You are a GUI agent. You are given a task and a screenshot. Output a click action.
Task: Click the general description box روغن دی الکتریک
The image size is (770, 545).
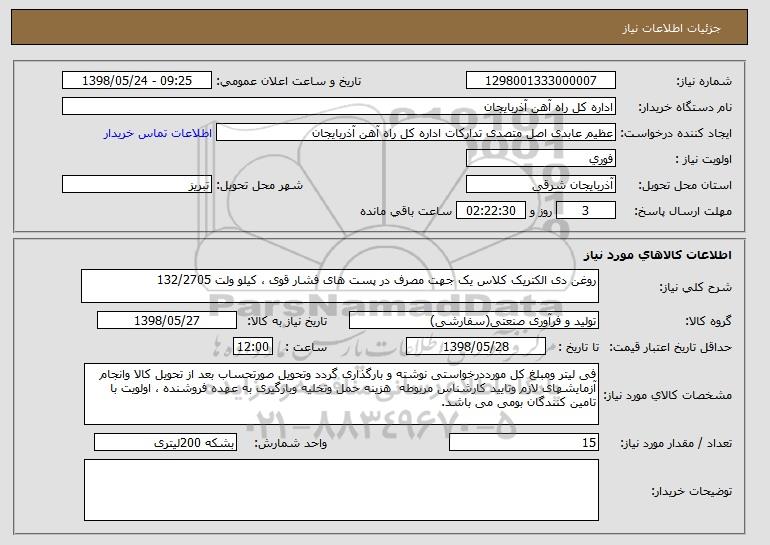click(340, 286)
